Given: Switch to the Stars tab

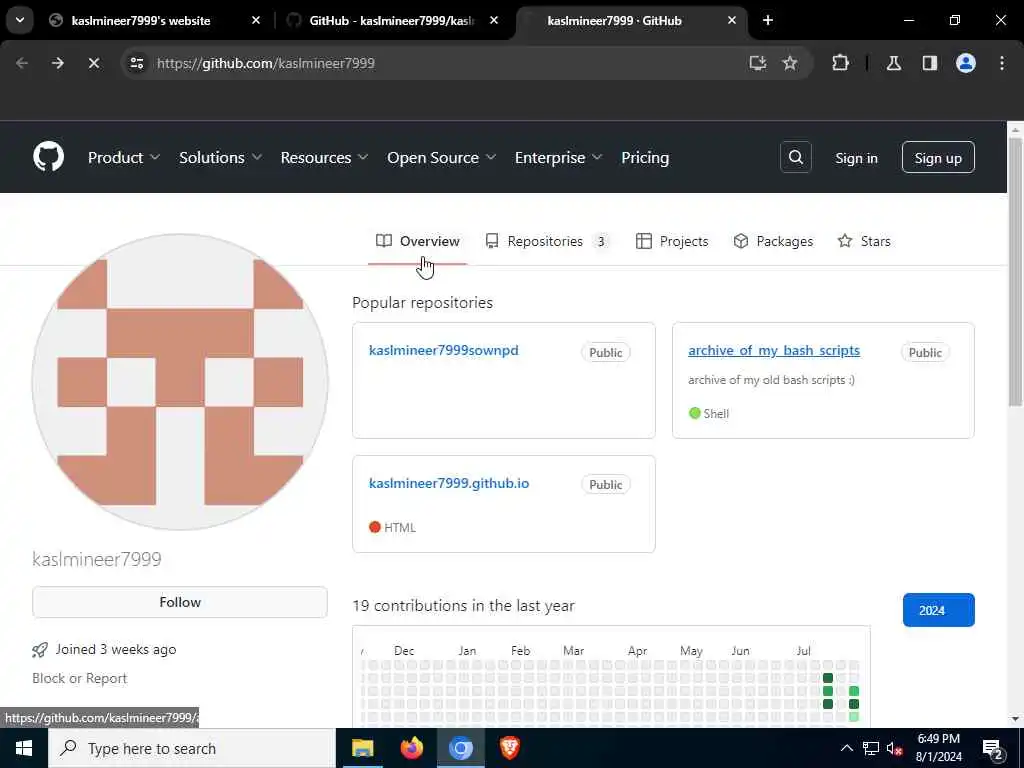Looking at the screenshot, I should (x=863, y=241).
